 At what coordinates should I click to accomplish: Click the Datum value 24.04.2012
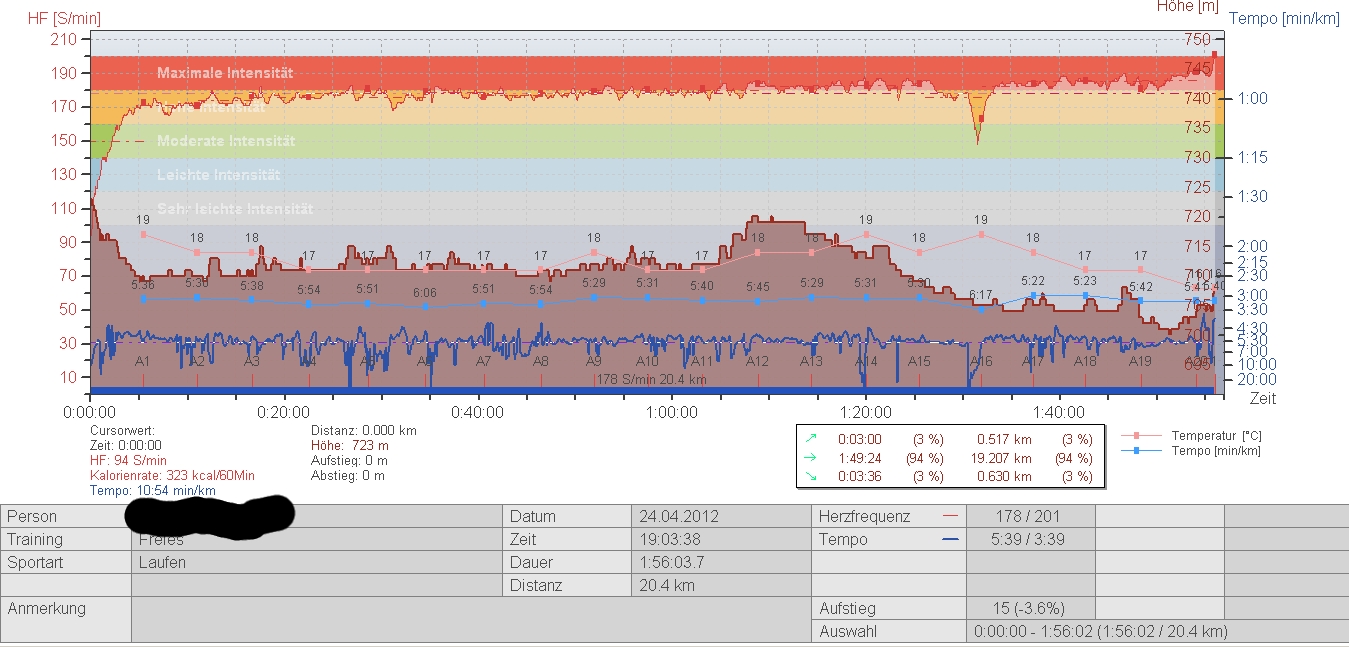[x=678, y=517]
